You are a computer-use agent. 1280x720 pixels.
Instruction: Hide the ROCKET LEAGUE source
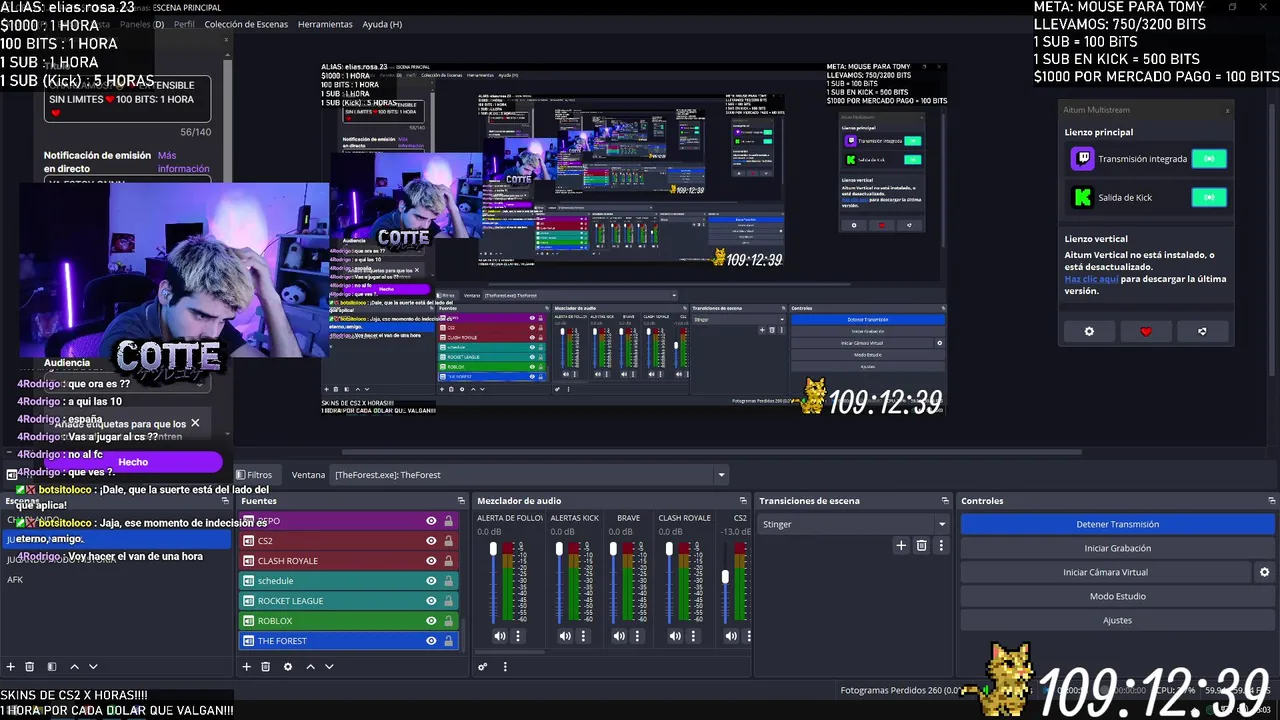431,601
